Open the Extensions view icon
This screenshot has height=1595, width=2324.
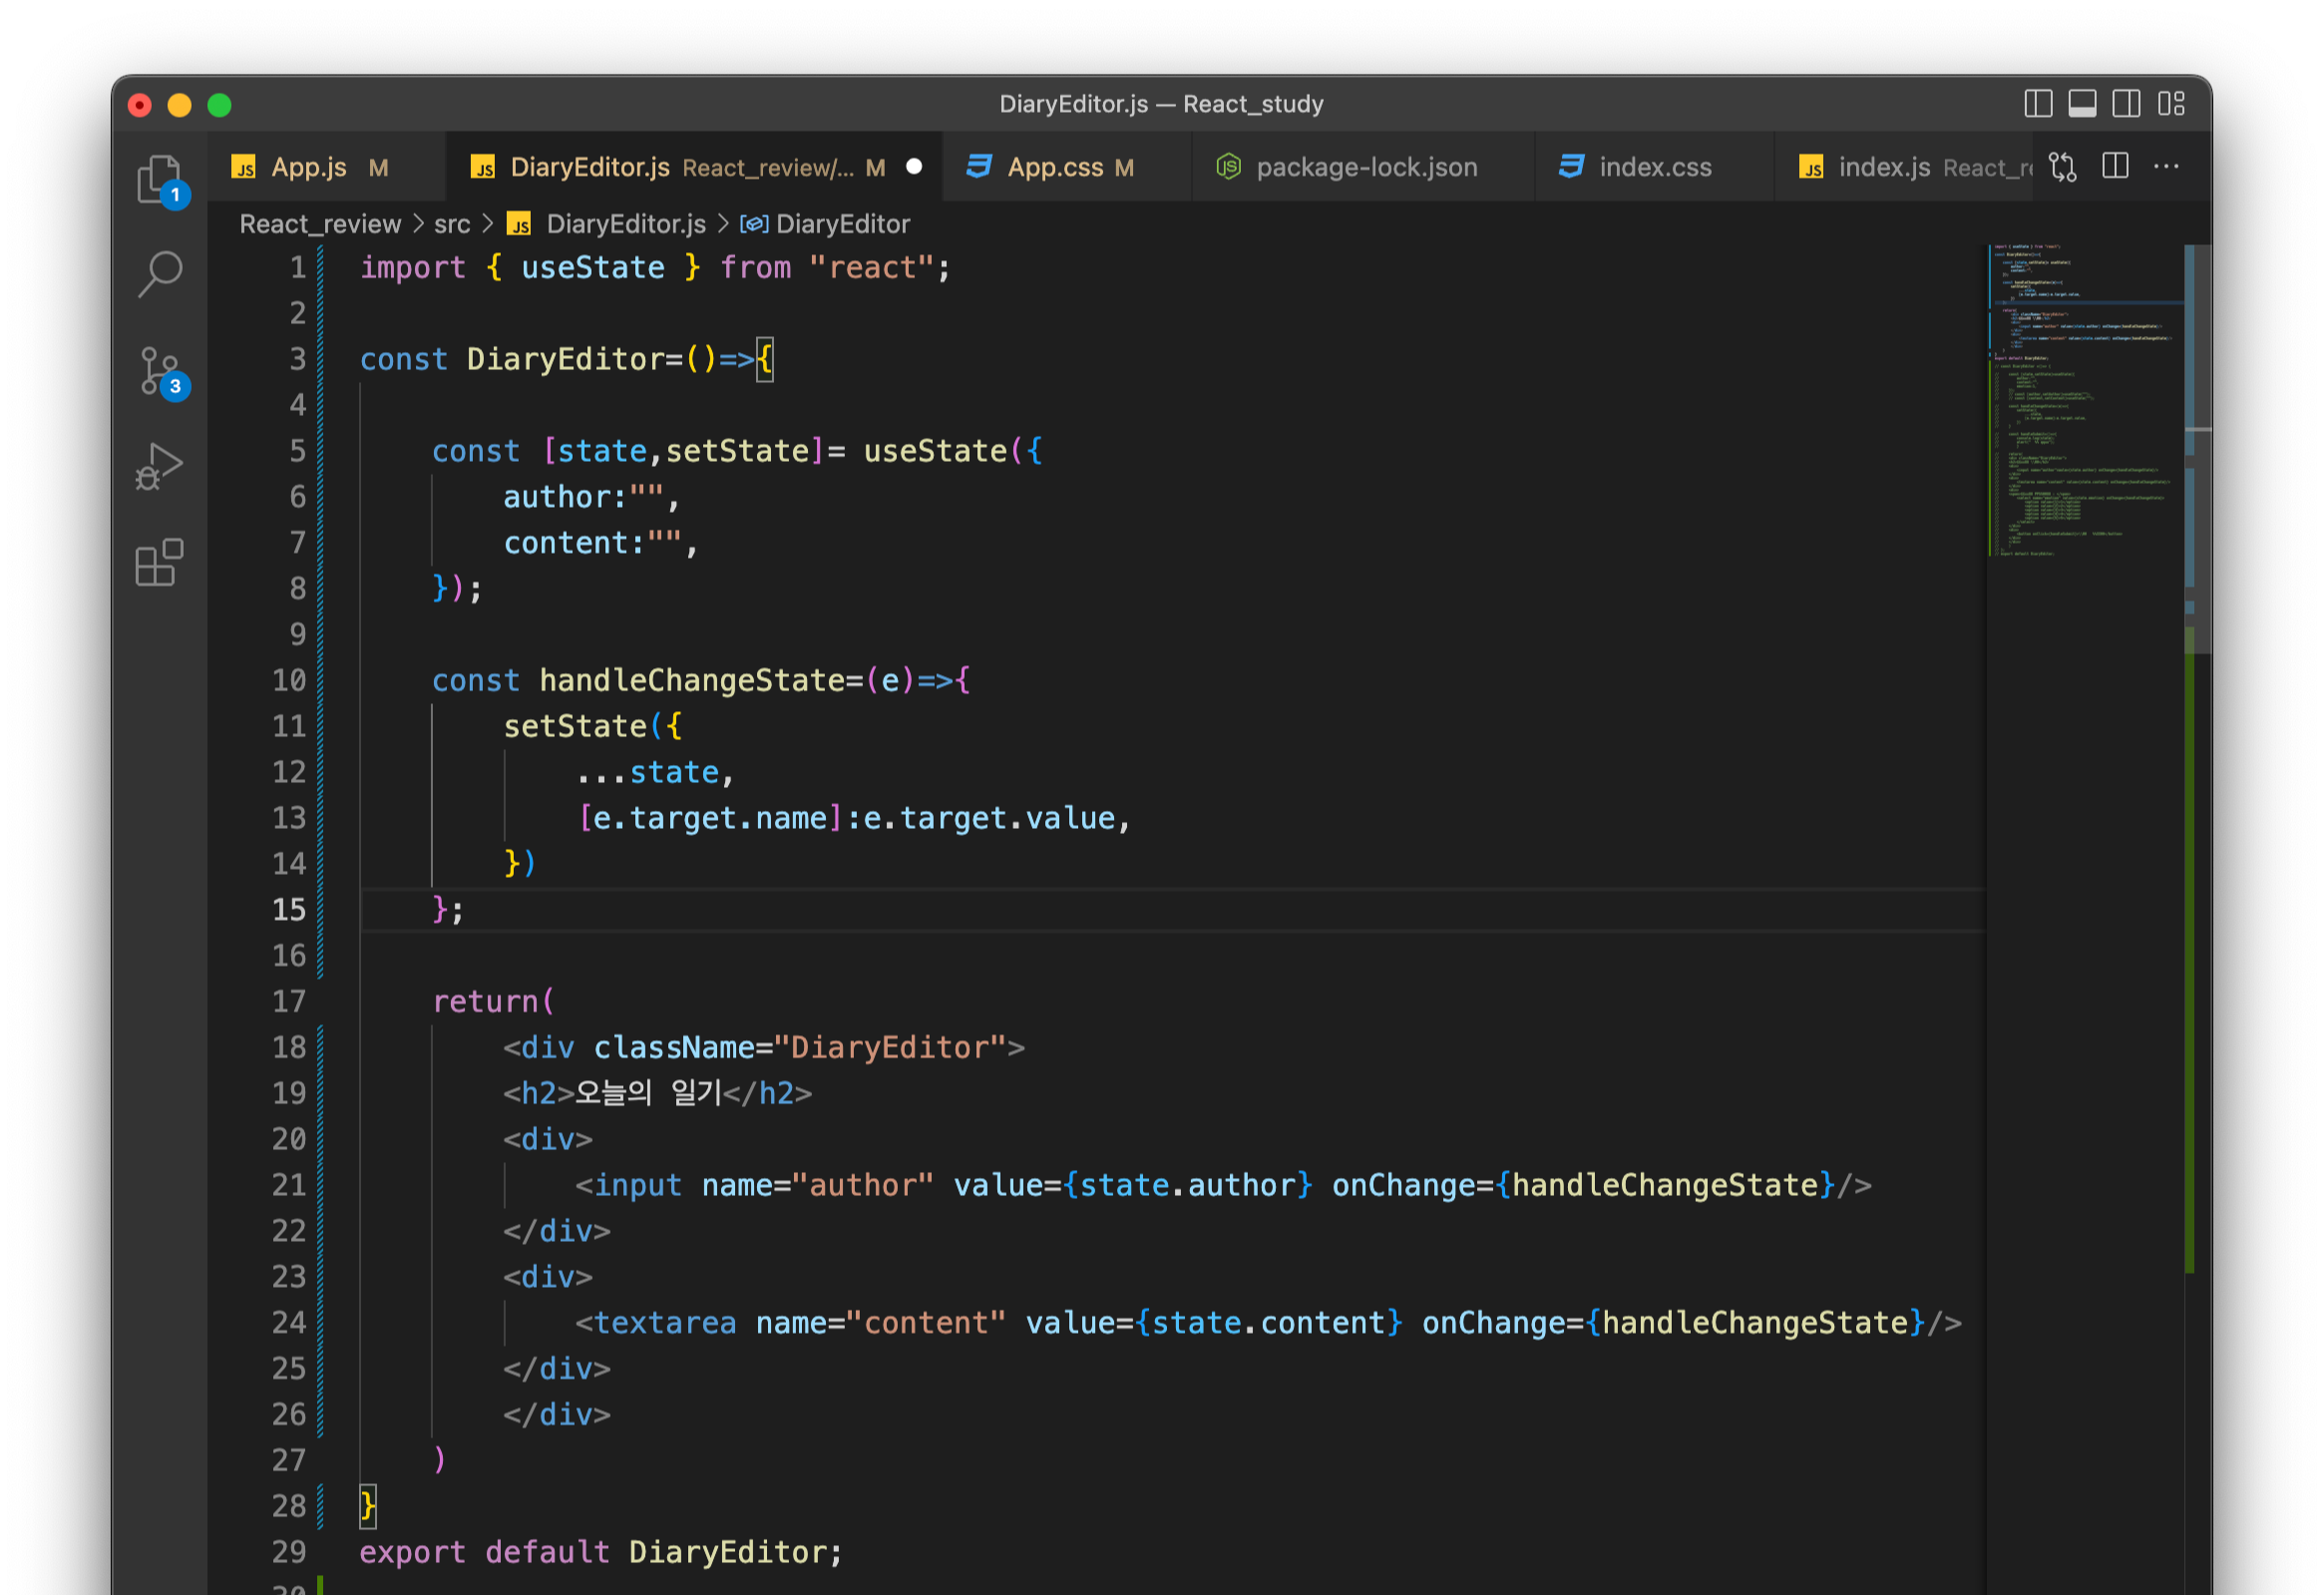(160, 562)
